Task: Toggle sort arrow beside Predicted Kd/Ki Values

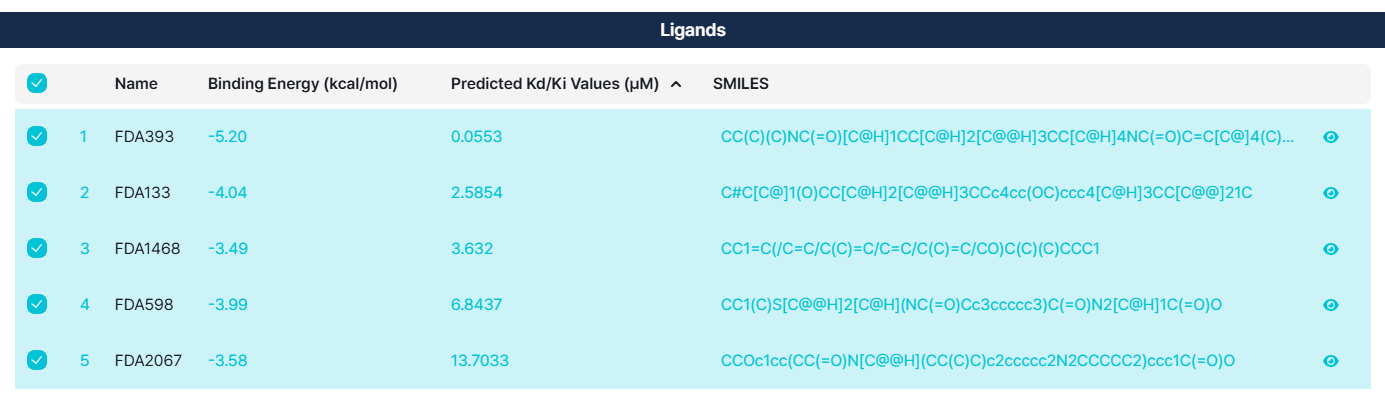Action: pyautogui.click(x=676, y=85)
